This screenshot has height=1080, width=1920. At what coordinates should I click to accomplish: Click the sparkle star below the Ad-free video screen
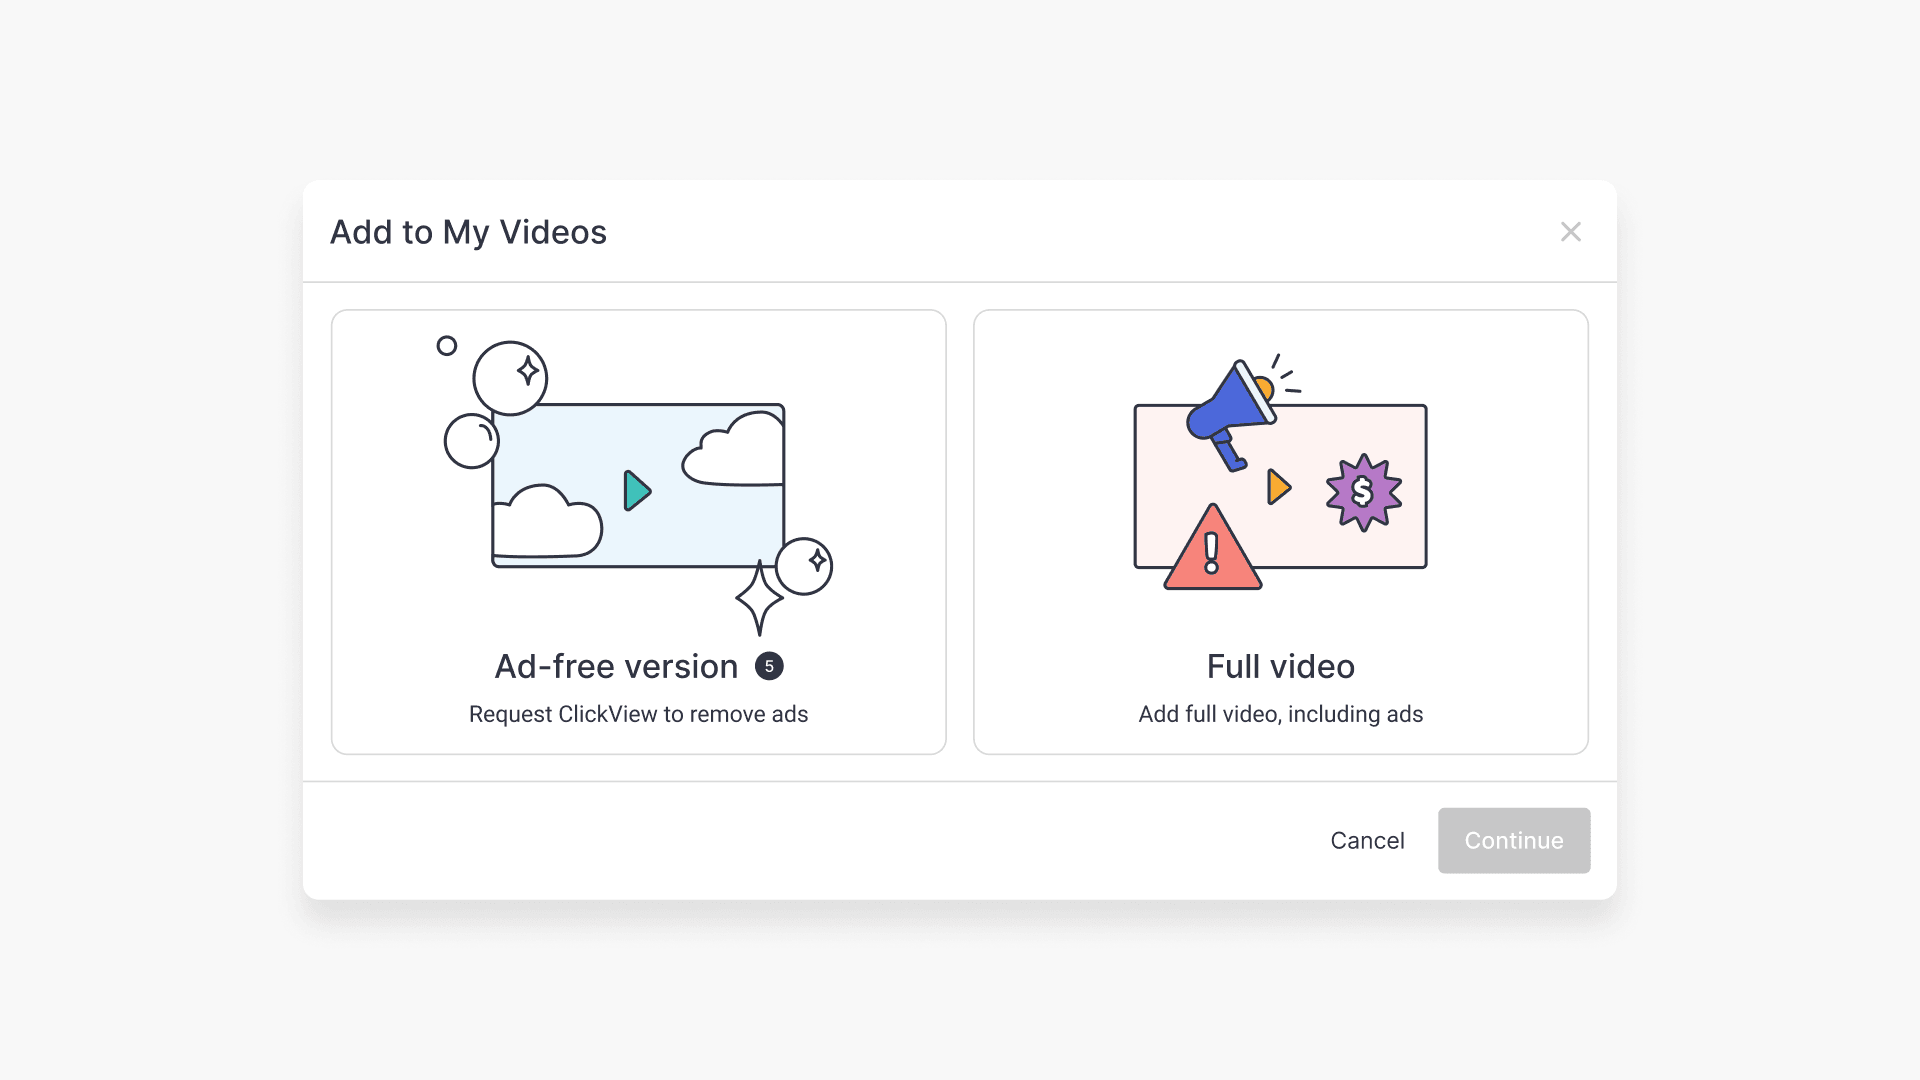[758, 599]
